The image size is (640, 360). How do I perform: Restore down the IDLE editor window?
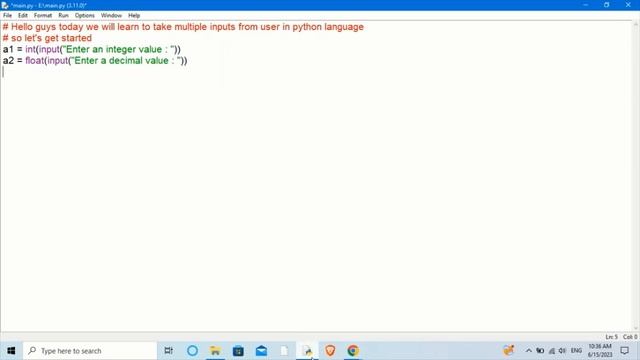(607, 5)
